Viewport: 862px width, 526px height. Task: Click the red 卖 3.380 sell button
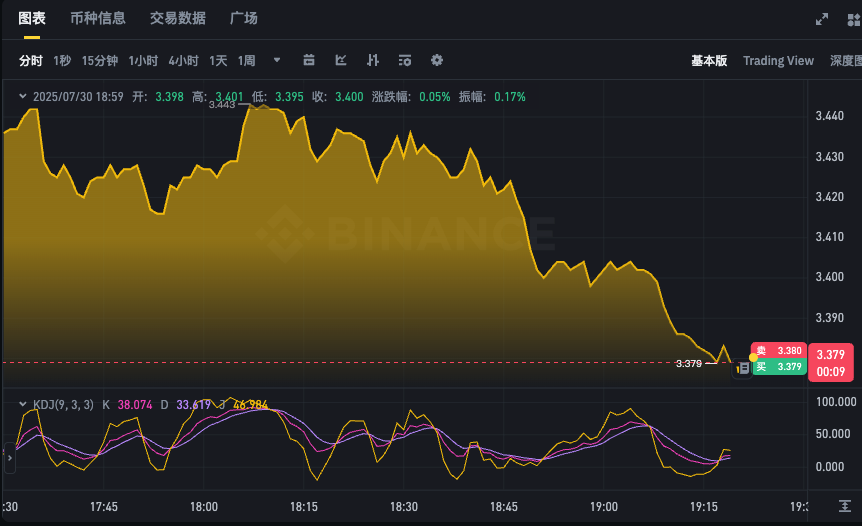click(779, 351)
